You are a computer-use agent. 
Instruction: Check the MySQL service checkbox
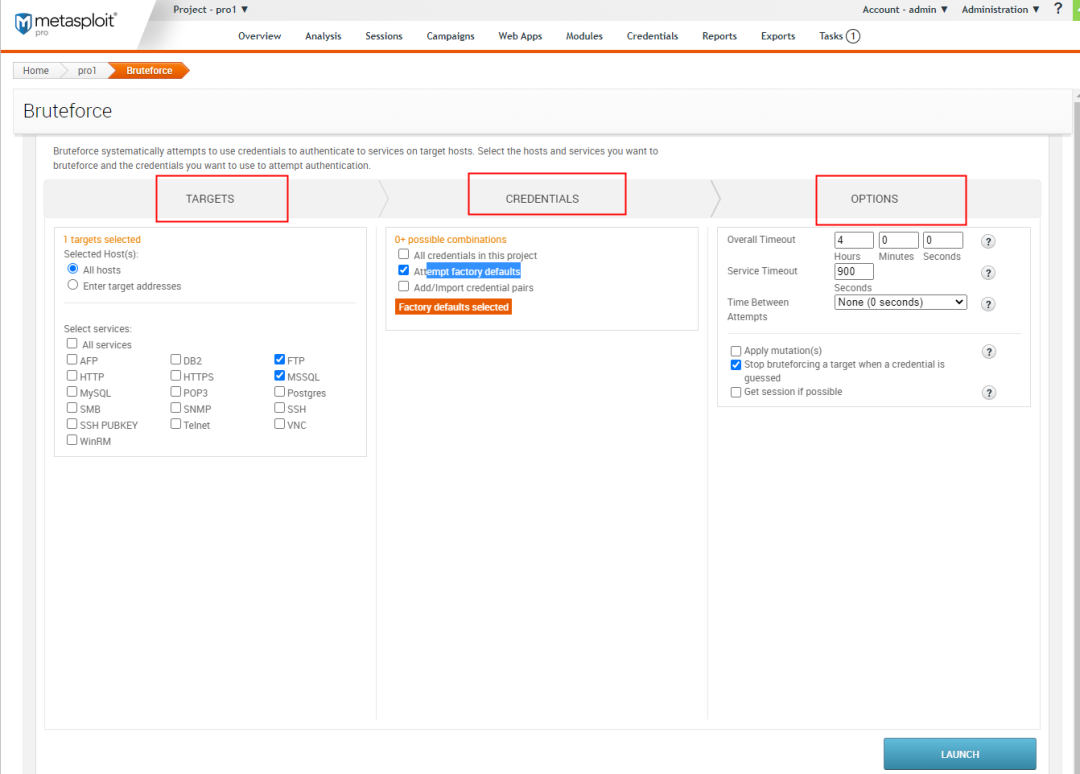72,391
